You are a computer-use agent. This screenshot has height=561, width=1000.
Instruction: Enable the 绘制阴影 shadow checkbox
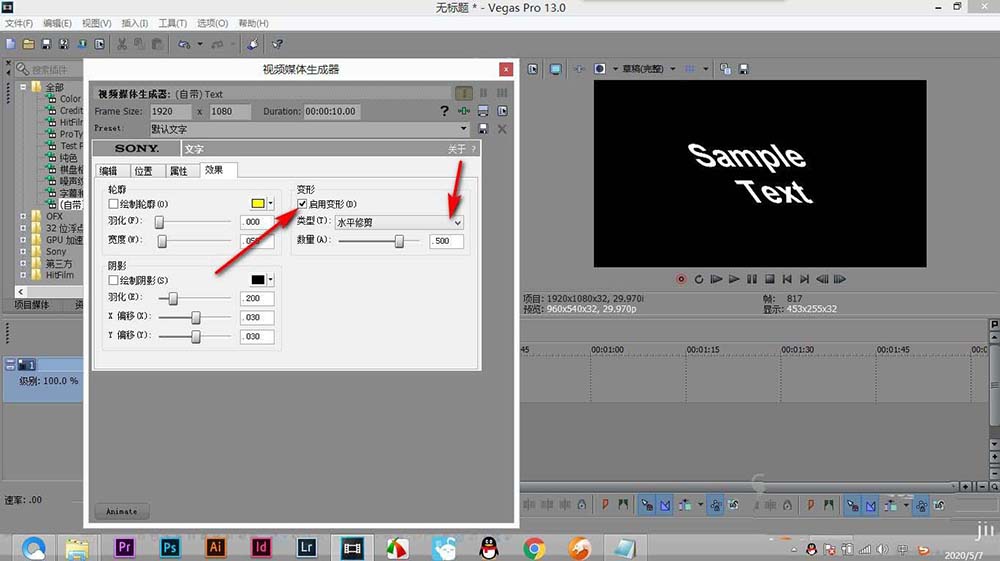(x=113, y=280)
